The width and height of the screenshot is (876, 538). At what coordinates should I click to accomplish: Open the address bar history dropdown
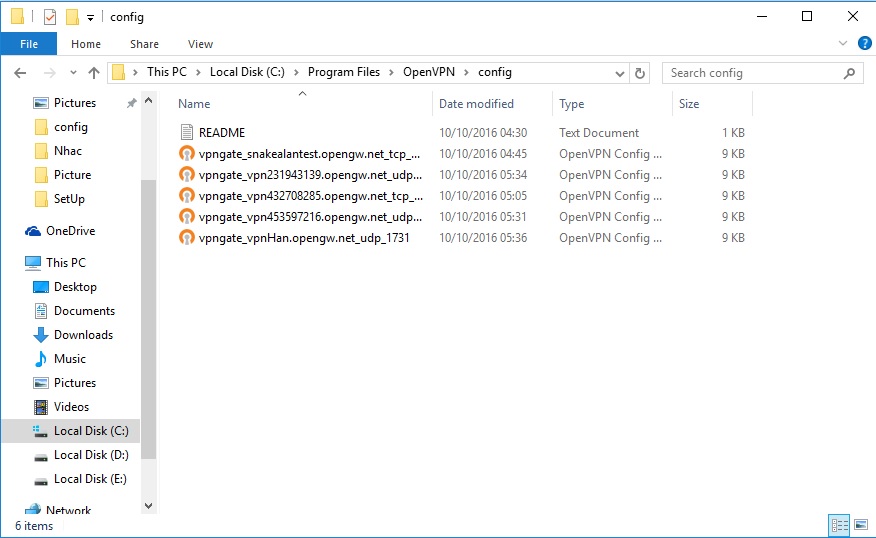[x=620, y=73]
